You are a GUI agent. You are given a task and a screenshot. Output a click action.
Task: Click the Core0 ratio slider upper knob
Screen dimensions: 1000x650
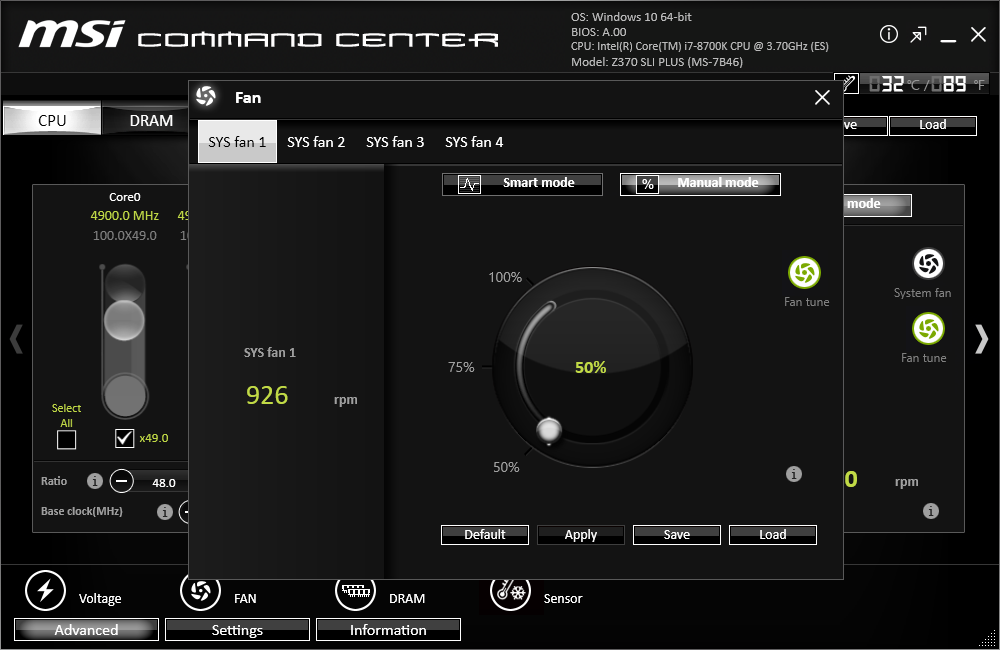coord(124,320)
